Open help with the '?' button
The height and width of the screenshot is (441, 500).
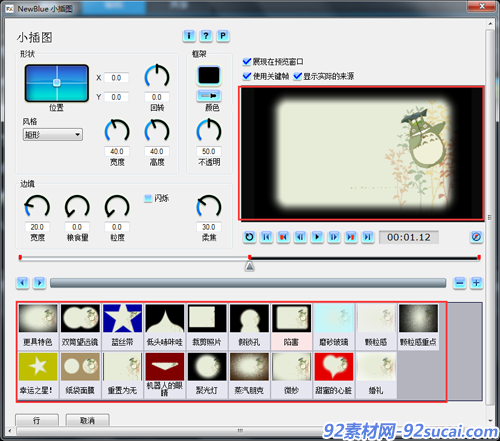pos(206,36)
